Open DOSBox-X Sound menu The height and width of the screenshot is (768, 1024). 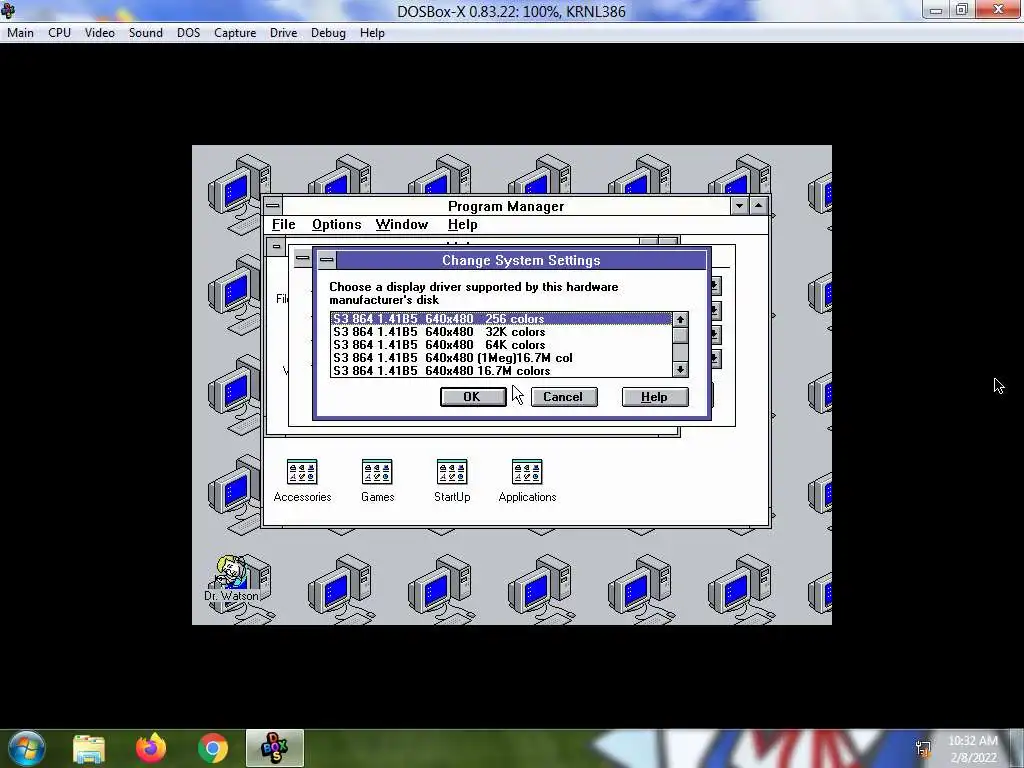pos(146,33)
